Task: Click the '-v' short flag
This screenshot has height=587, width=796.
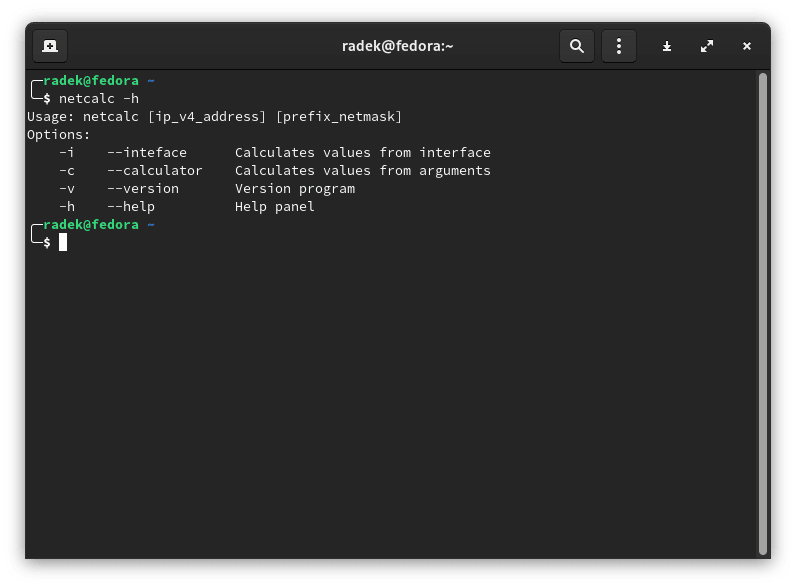Action: click(x=67, y=188)
